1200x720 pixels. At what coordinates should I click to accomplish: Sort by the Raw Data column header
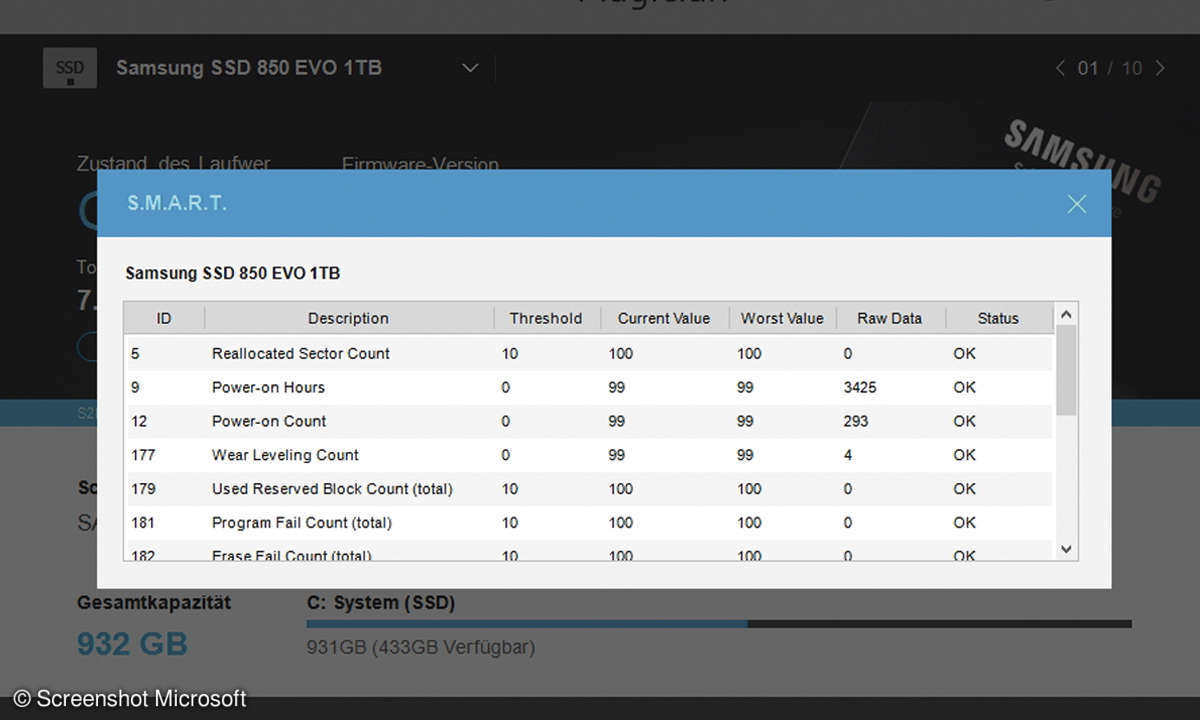click(890, 318)
